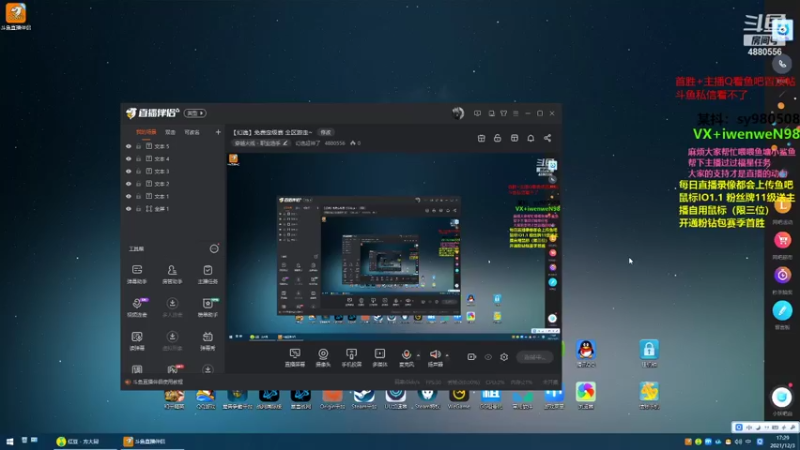Viewport: 800px width, 450px height.
Task: Select the 文本 2 layer row
Action: pos(173,184)
